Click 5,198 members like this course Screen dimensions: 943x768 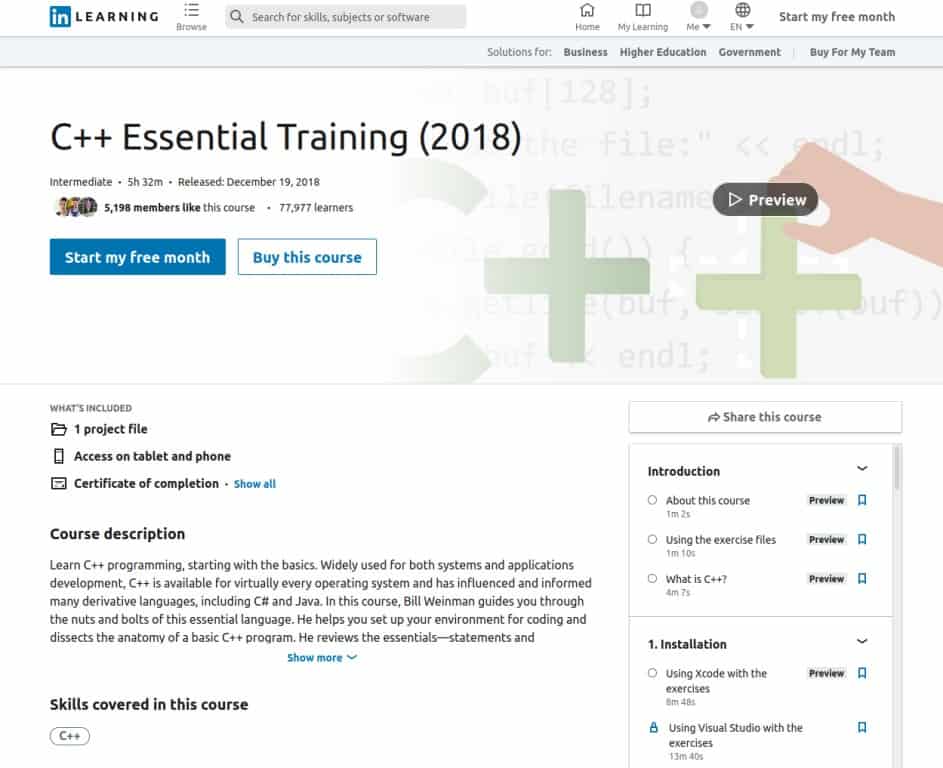pos(179,207)
